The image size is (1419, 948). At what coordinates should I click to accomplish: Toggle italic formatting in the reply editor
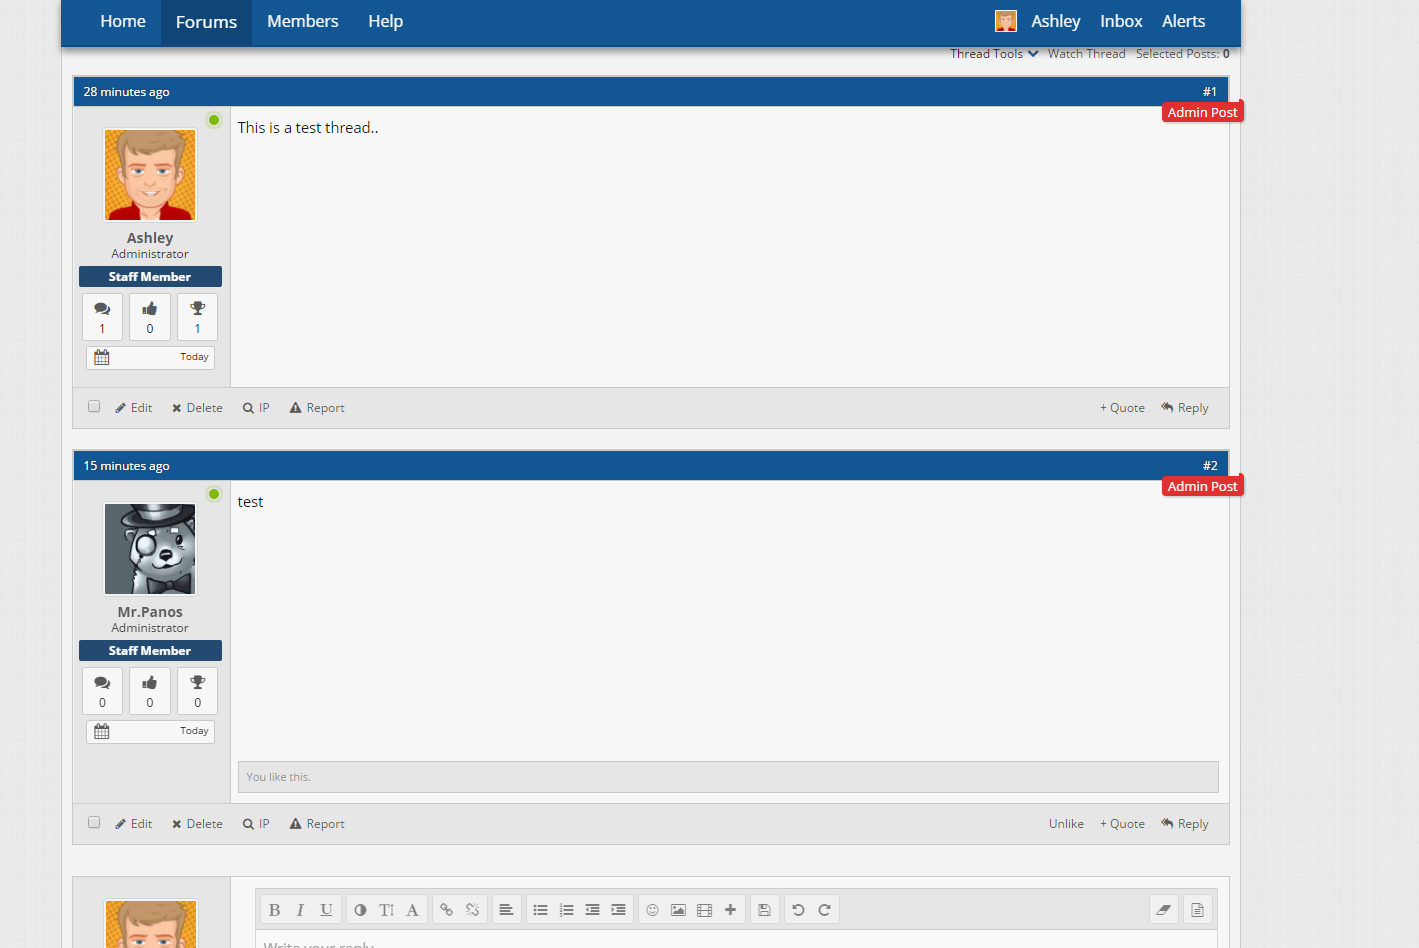tap(300, 910)
